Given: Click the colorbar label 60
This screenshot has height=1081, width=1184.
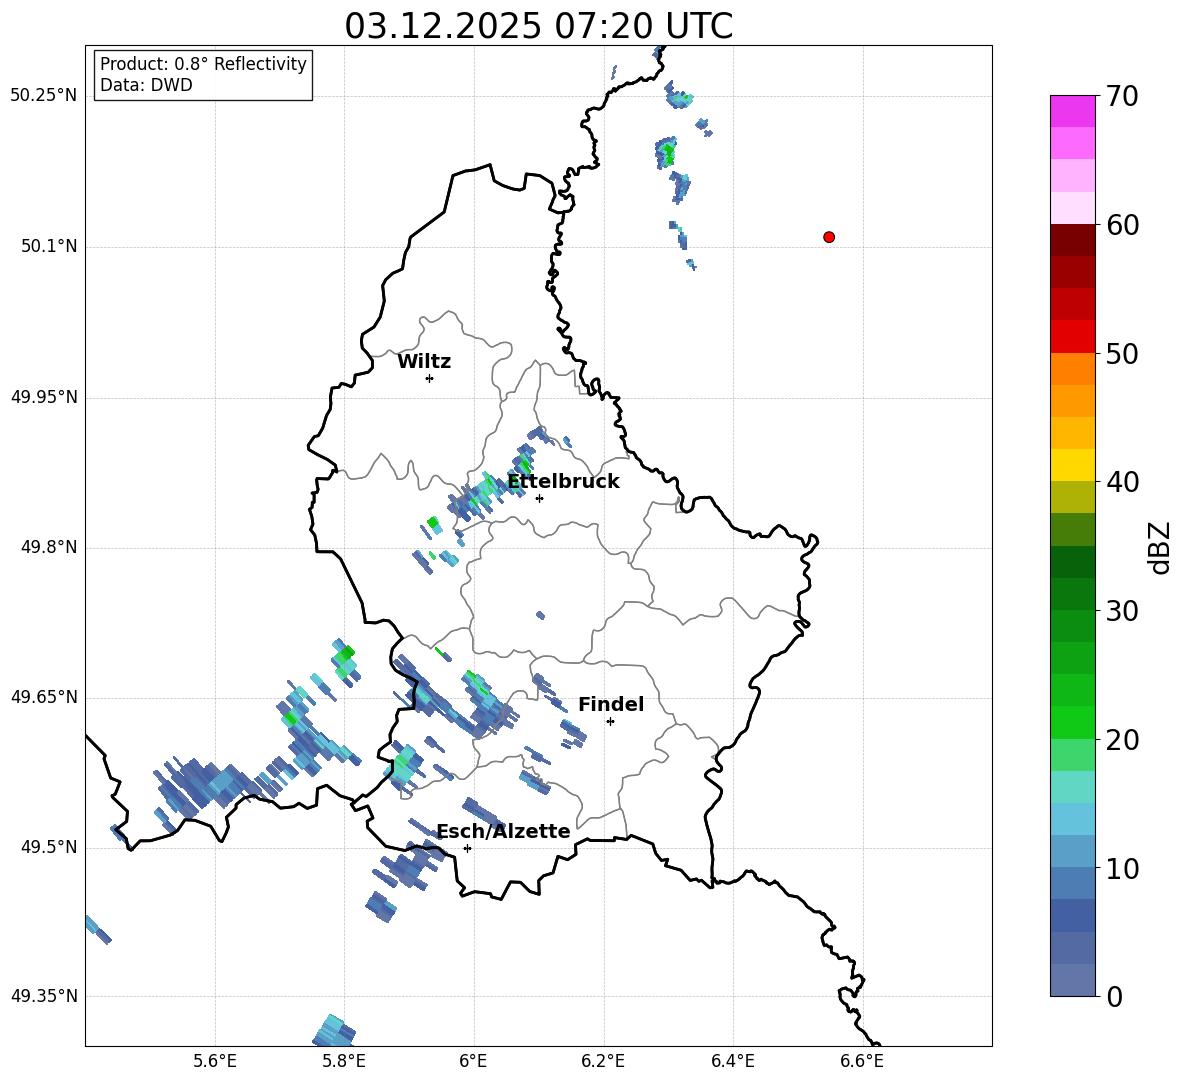Looking at the screenshot, I should tap(1122, 225).
